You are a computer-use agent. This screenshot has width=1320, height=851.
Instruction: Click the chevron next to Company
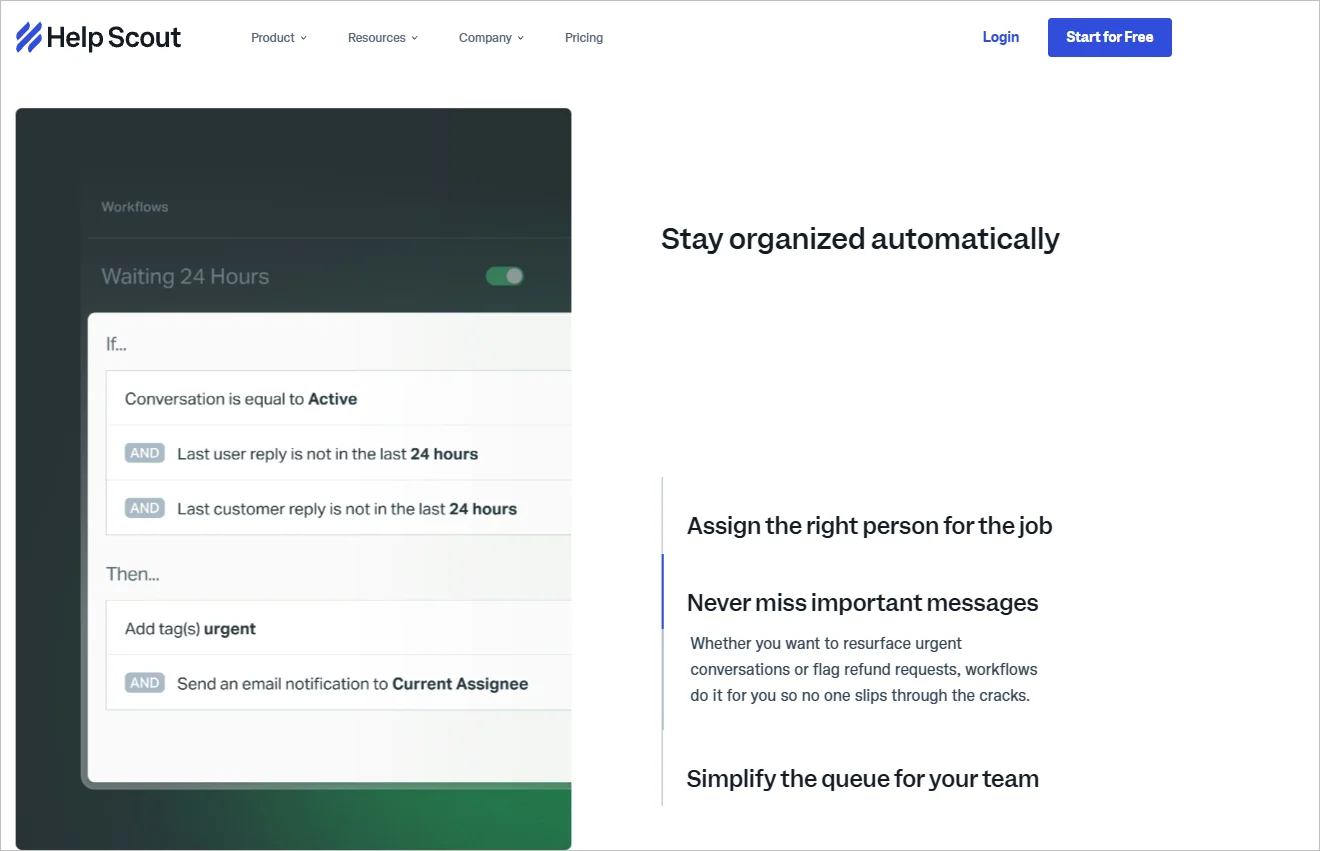[x=520, y=38]
